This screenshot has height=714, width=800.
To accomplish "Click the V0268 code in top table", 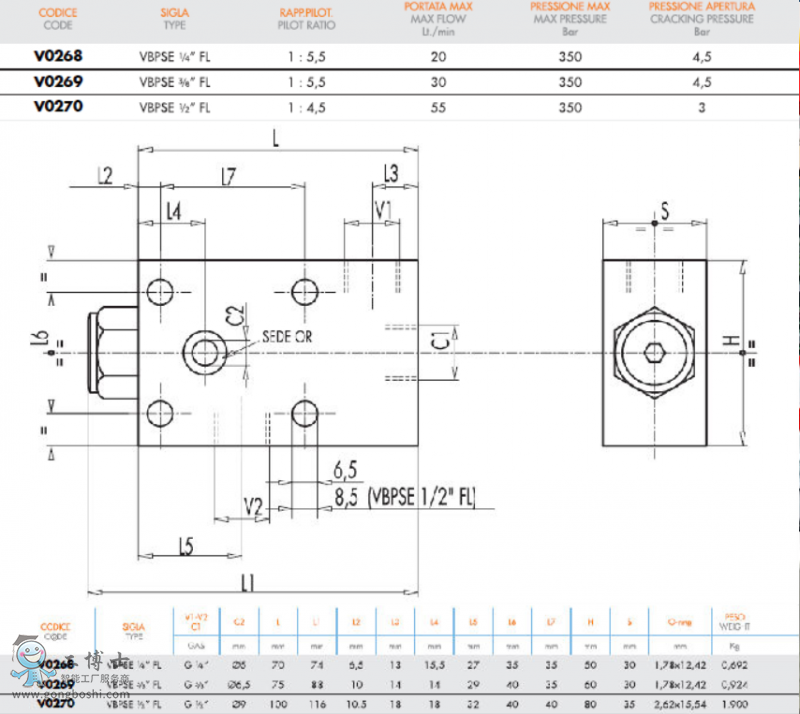I will point(58,57).
